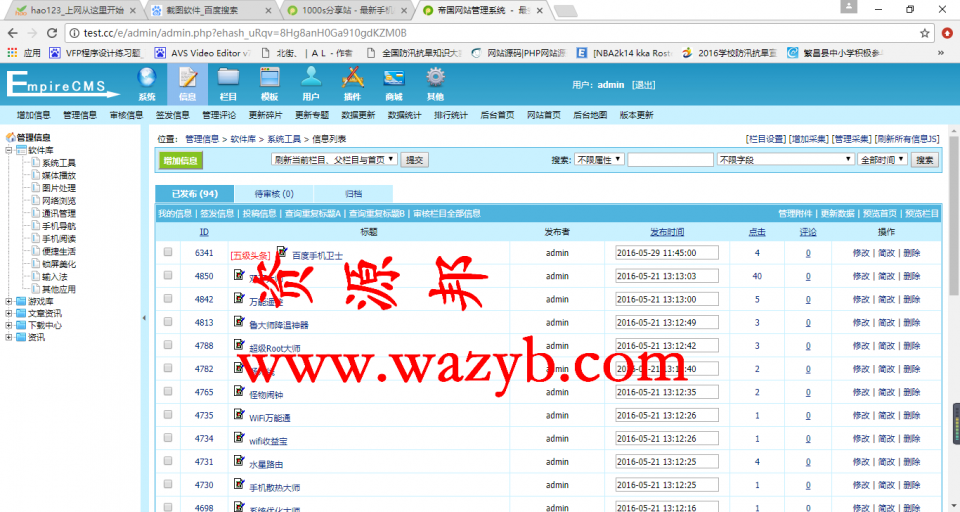Open 栏目设置 link

click(x=765, y=139)
